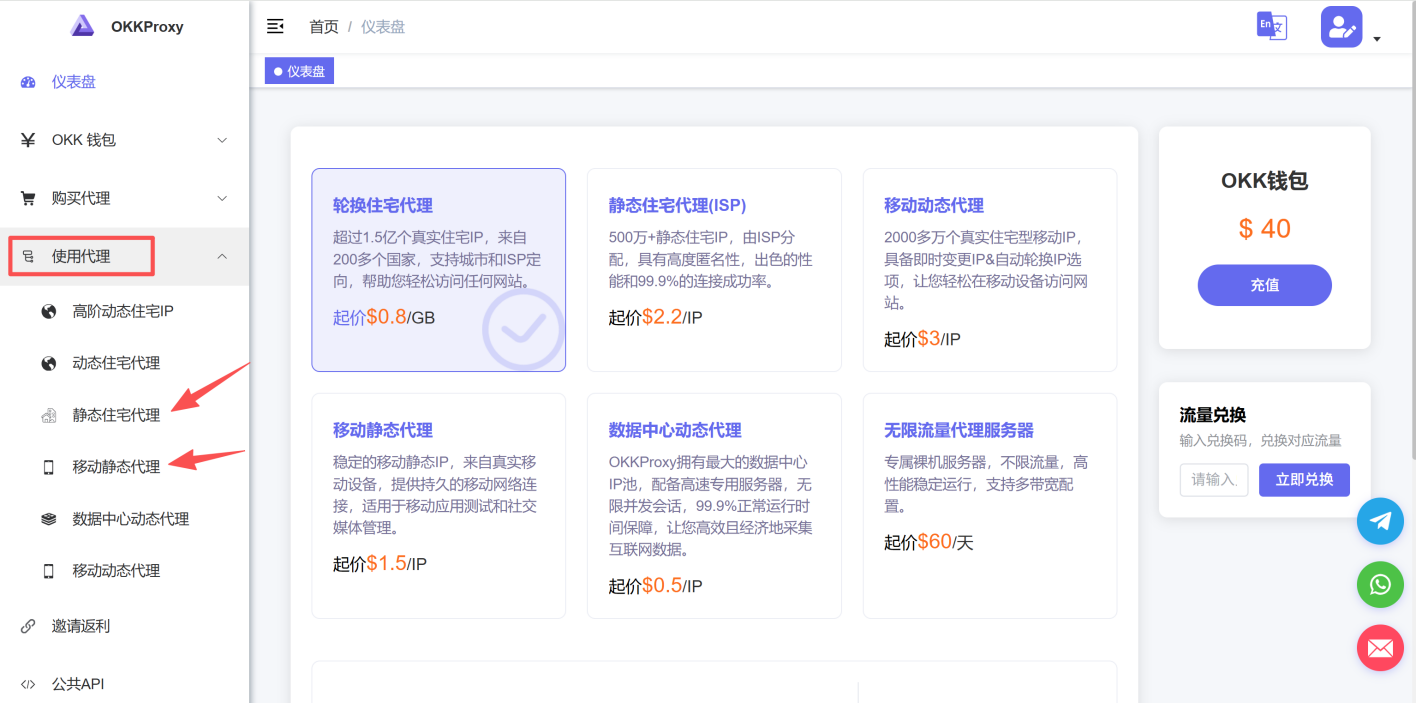
Task: Open 移动静态代理 submenu item
Action: tap(124, 467)
